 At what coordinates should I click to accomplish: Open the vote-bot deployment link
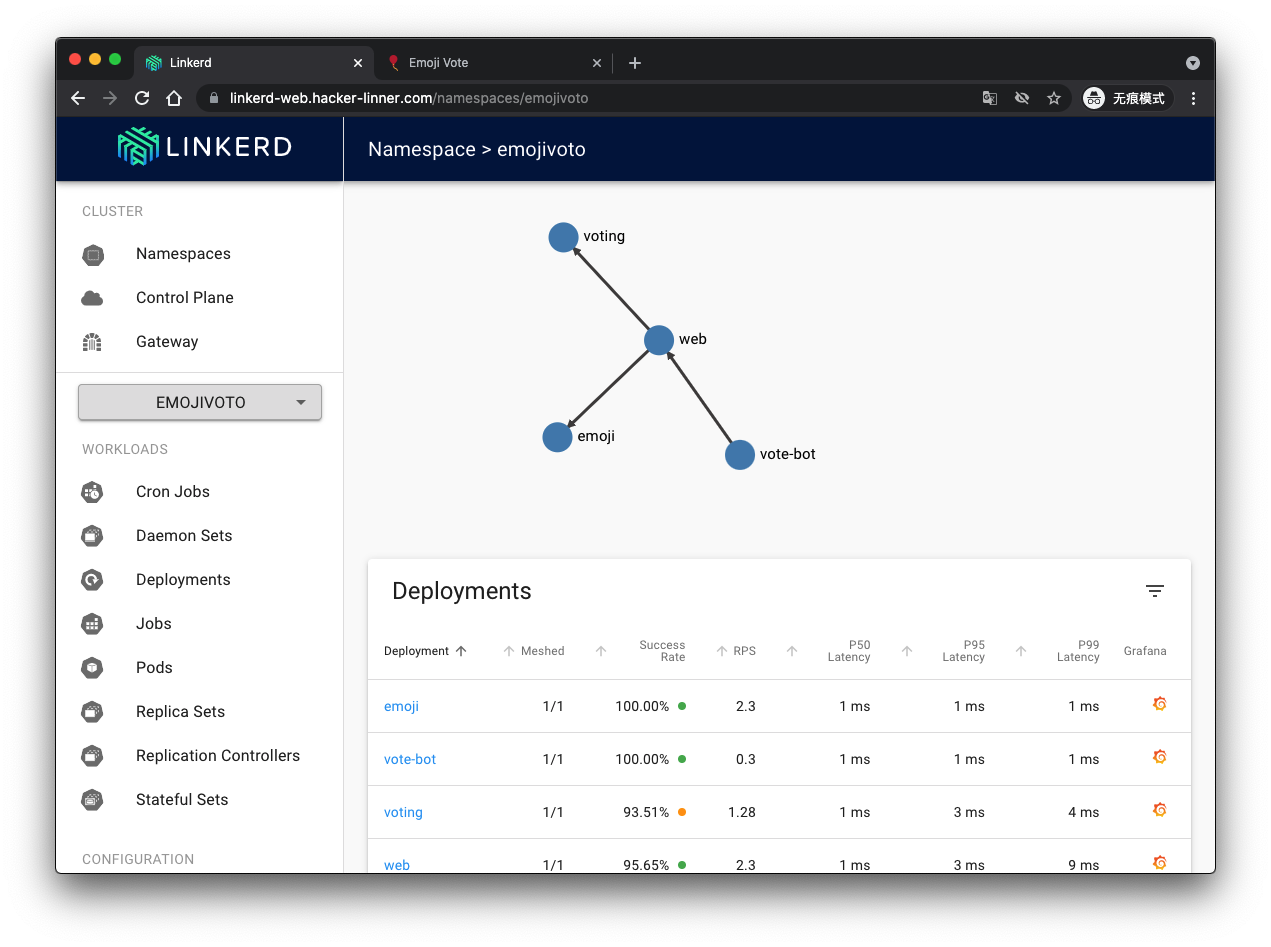click(410, 759)
